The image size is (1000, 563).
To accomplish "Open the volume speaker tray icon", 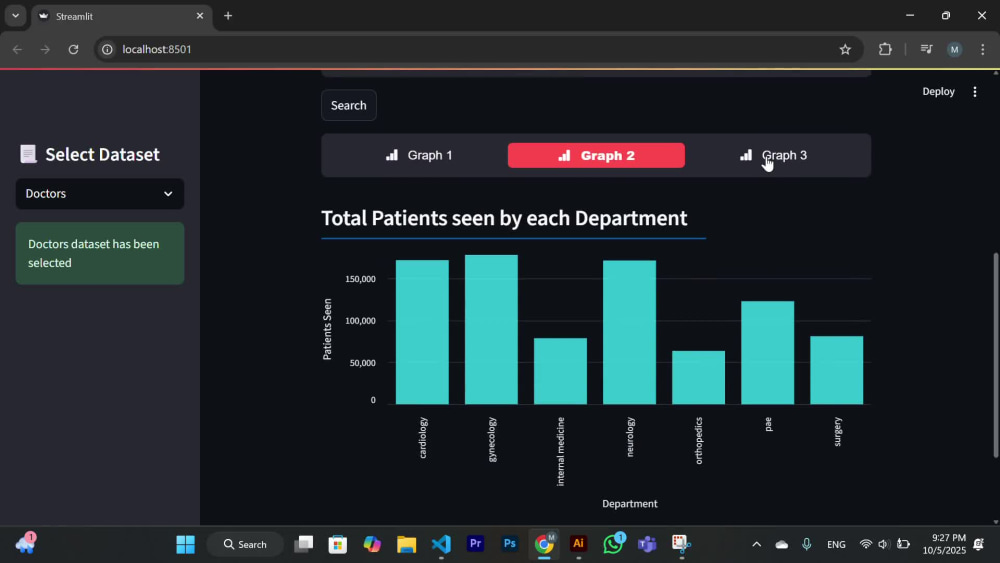I will pyautogui.click(x=883, y=544).
